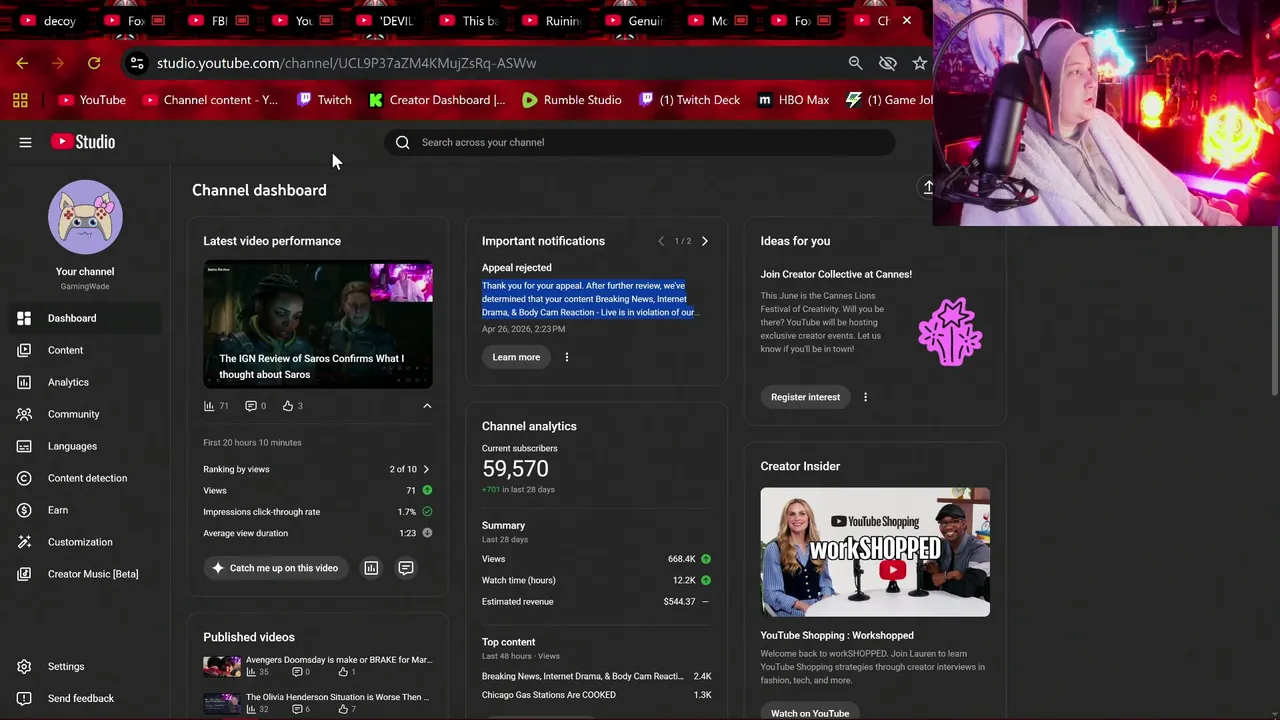The image size is (1280, 720).
Task: Click the crossed-eye tracking icon in address bar
Action: coord(887,63)
